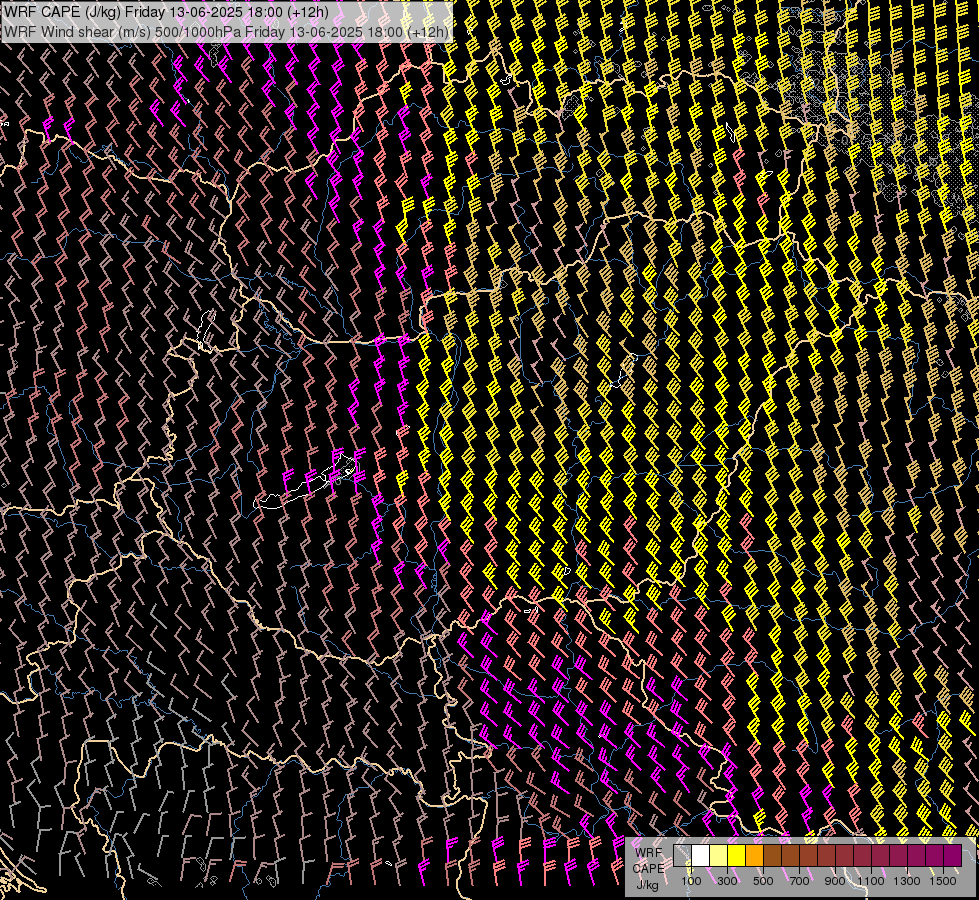
Task: Click the CAPE word in the legend
Action: 648,869
